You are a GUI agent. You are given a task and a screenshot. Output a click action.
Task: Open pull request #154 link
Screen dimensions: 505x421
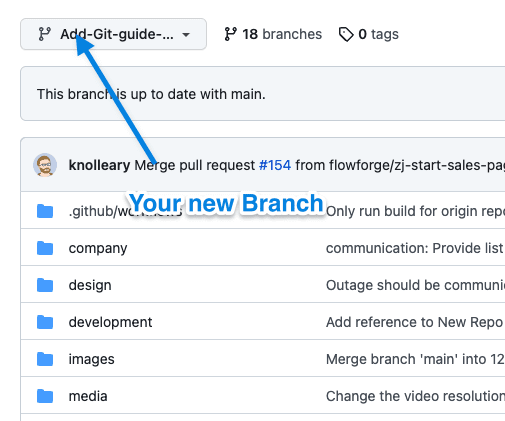275,165
